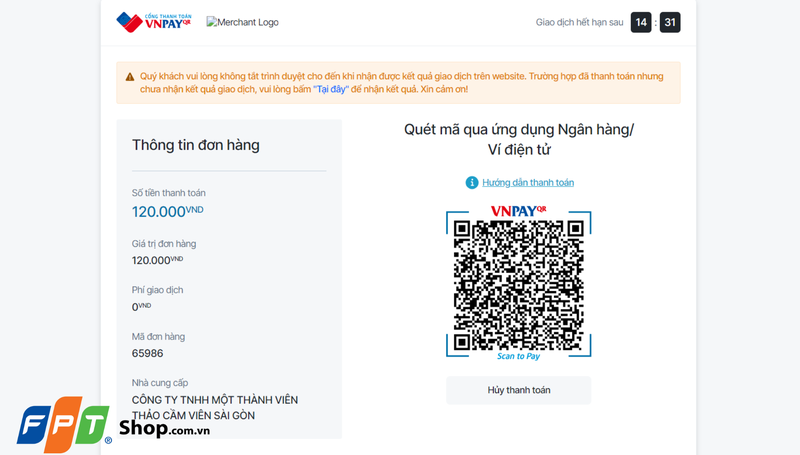Click the warning triangle icon in notice
Screen dimensions: 800x455
(130, 77)
